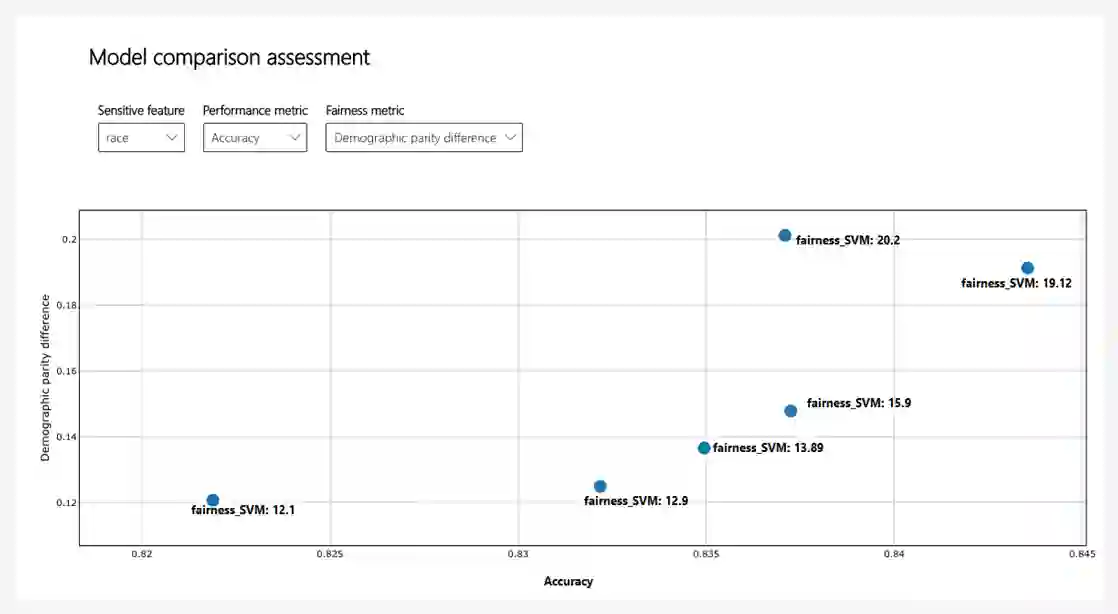Click chevron in Fairness metric dropdown
1118x614 pixels.
coord(510,138)
